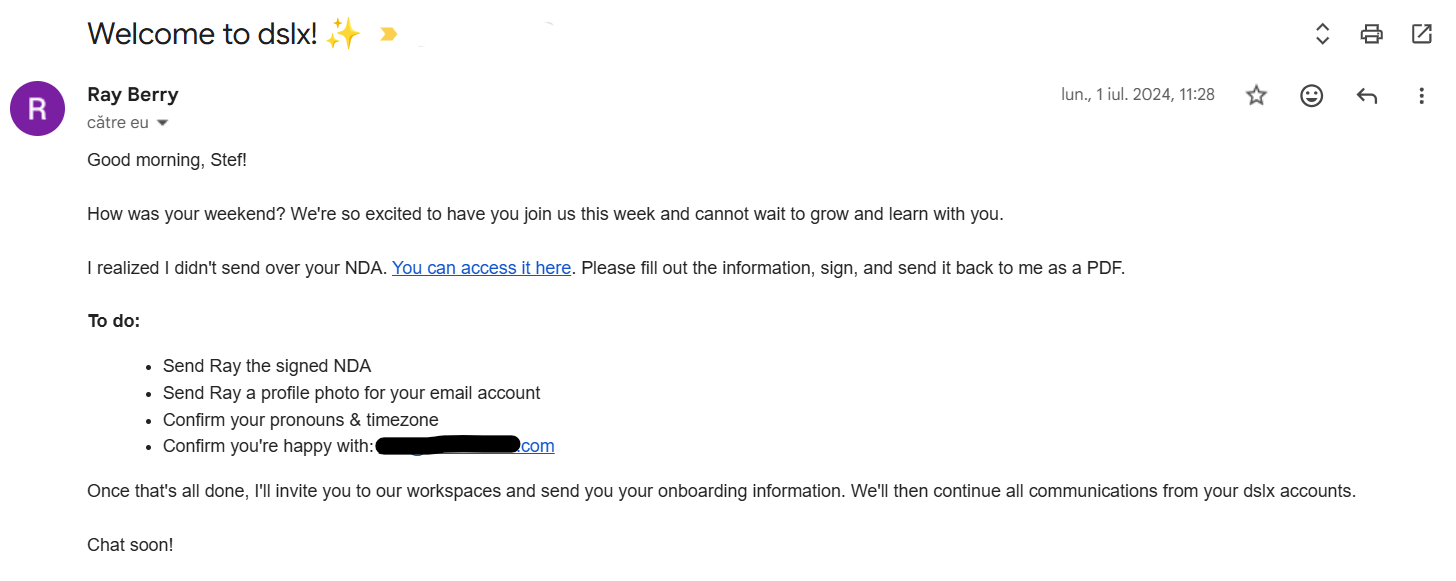Reply to Ray Berry using the arrow icon

(1367, 96)
